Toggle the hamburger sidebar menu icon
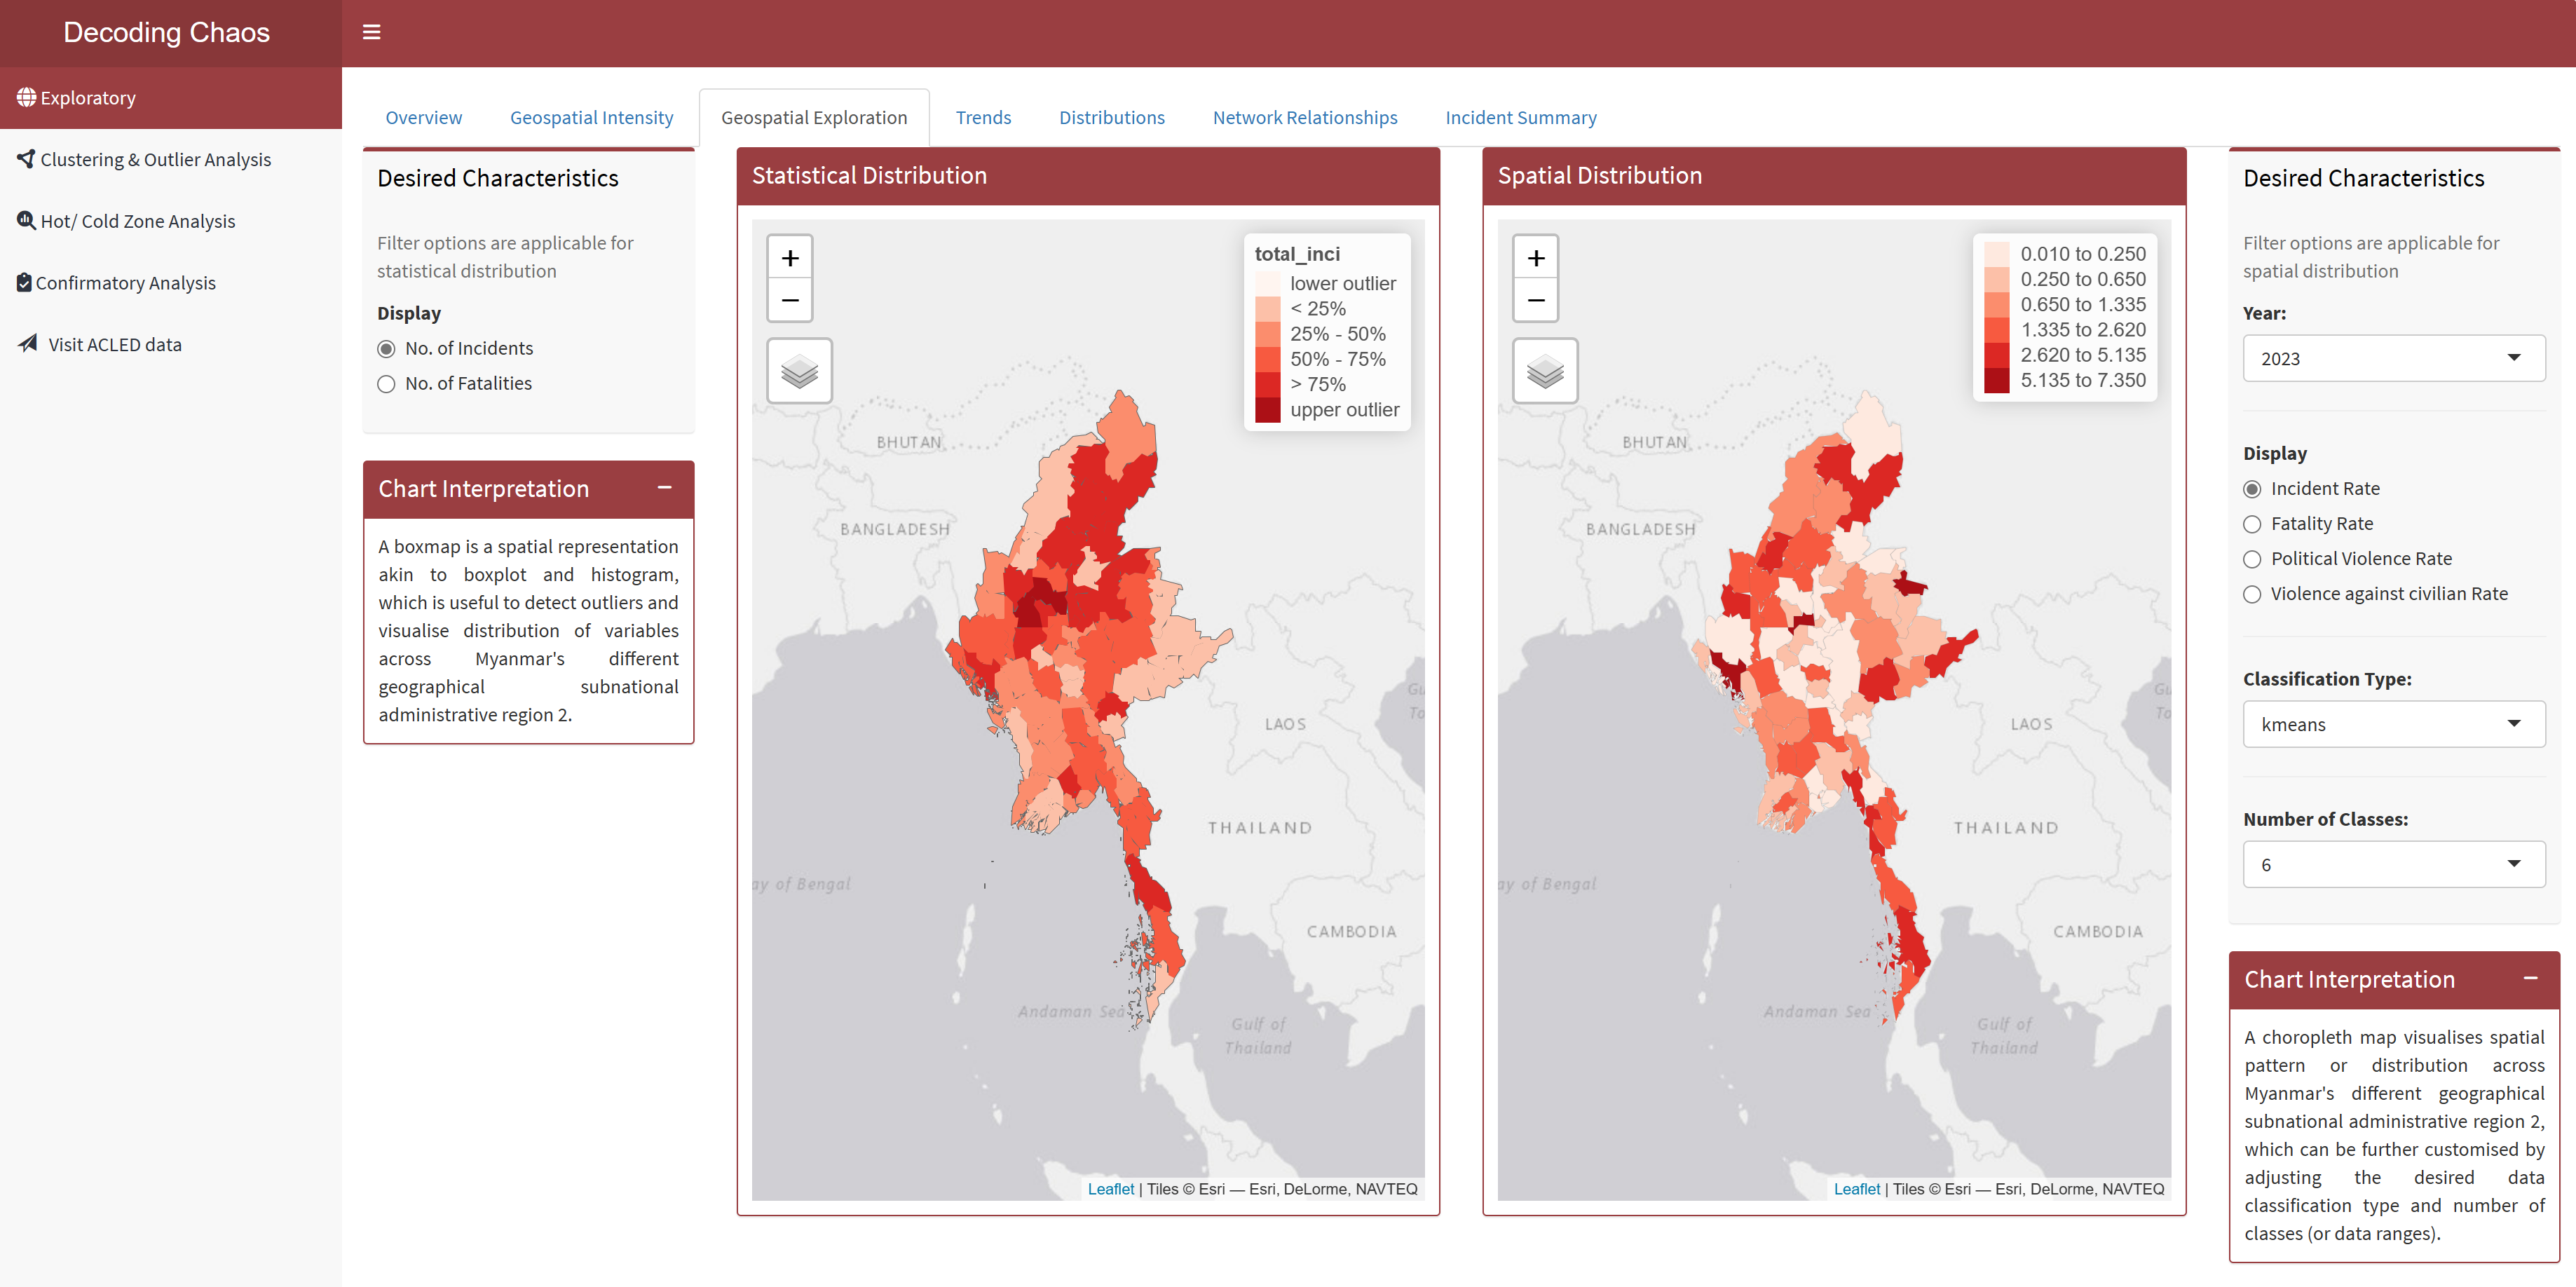 (x=371, y=33)
